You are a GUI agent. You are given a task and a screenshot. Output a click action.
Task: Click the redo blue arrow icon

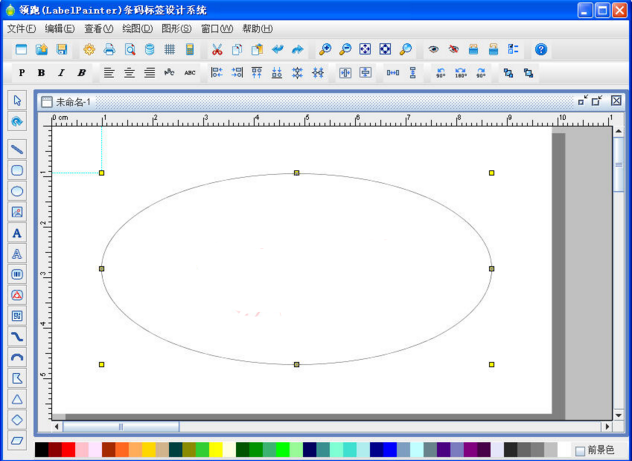coord(297,50)
